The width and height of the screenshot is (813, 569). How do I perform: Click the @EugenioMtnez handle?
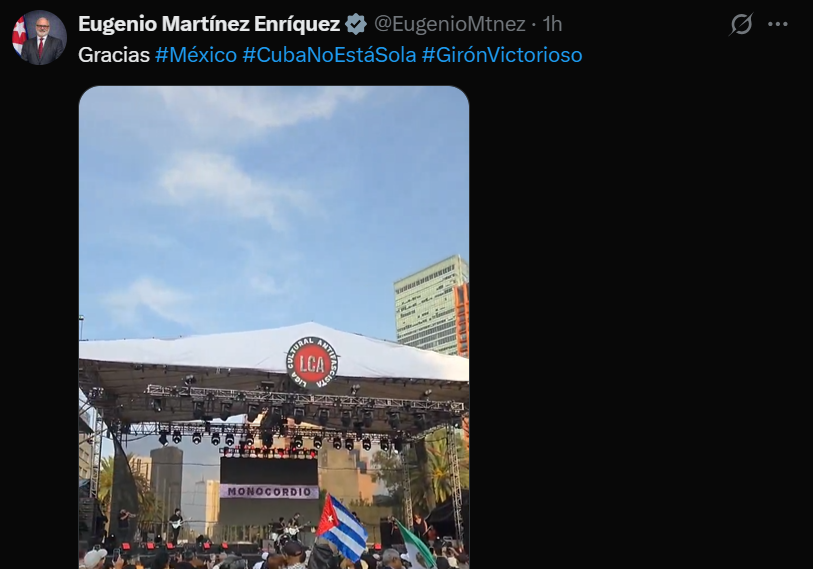pos(450,24)
